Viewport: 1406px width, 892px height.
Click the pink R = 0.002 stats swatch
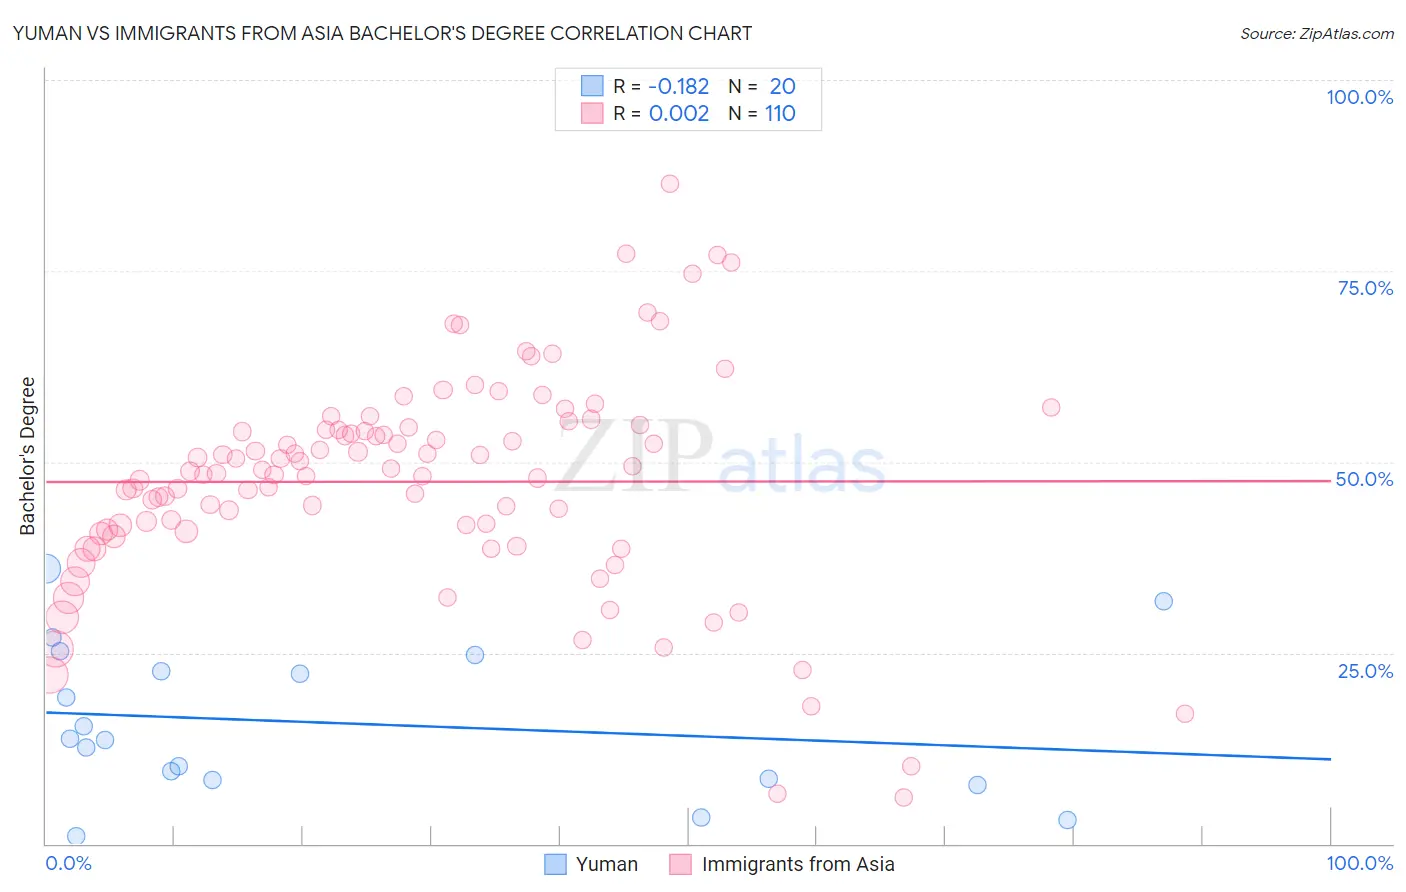(592, 113)
